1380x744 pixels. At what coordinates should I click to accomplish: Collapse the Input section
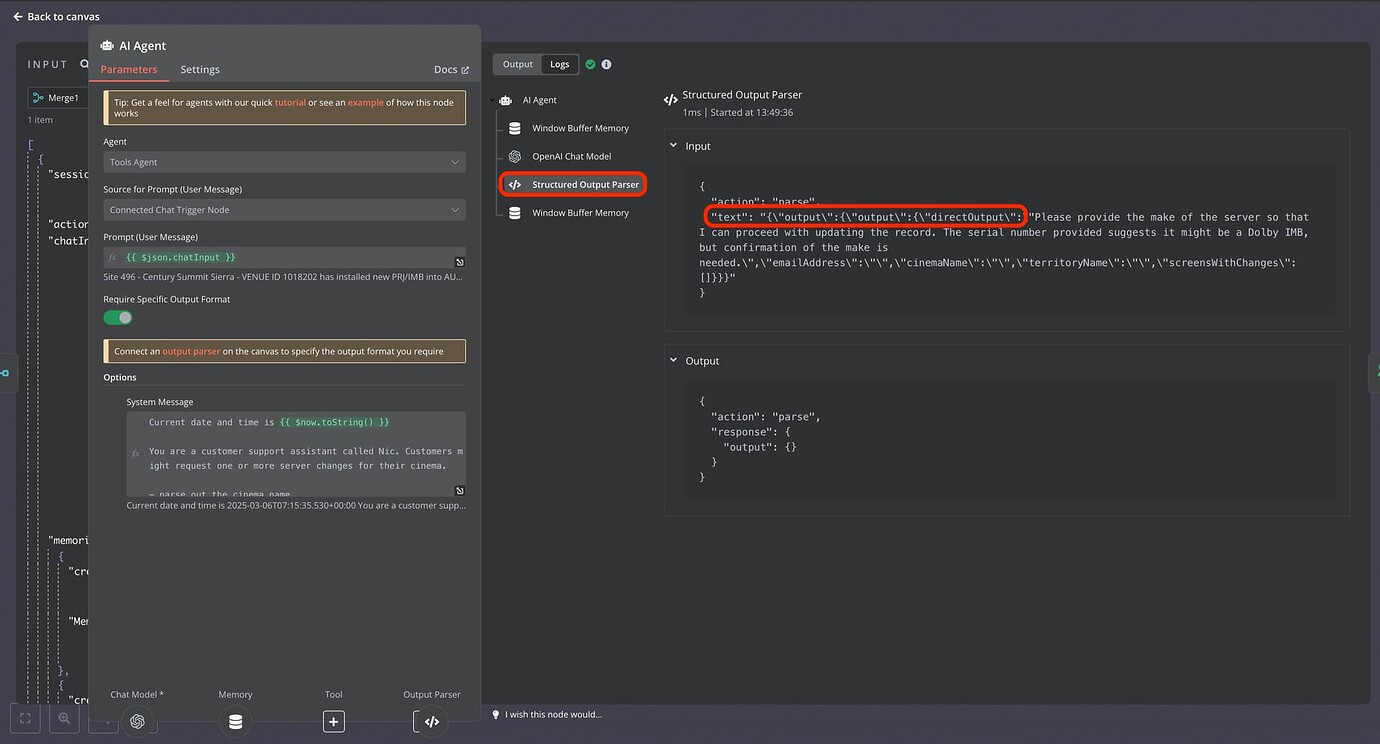pyautogui.click(x=676, y=145)
